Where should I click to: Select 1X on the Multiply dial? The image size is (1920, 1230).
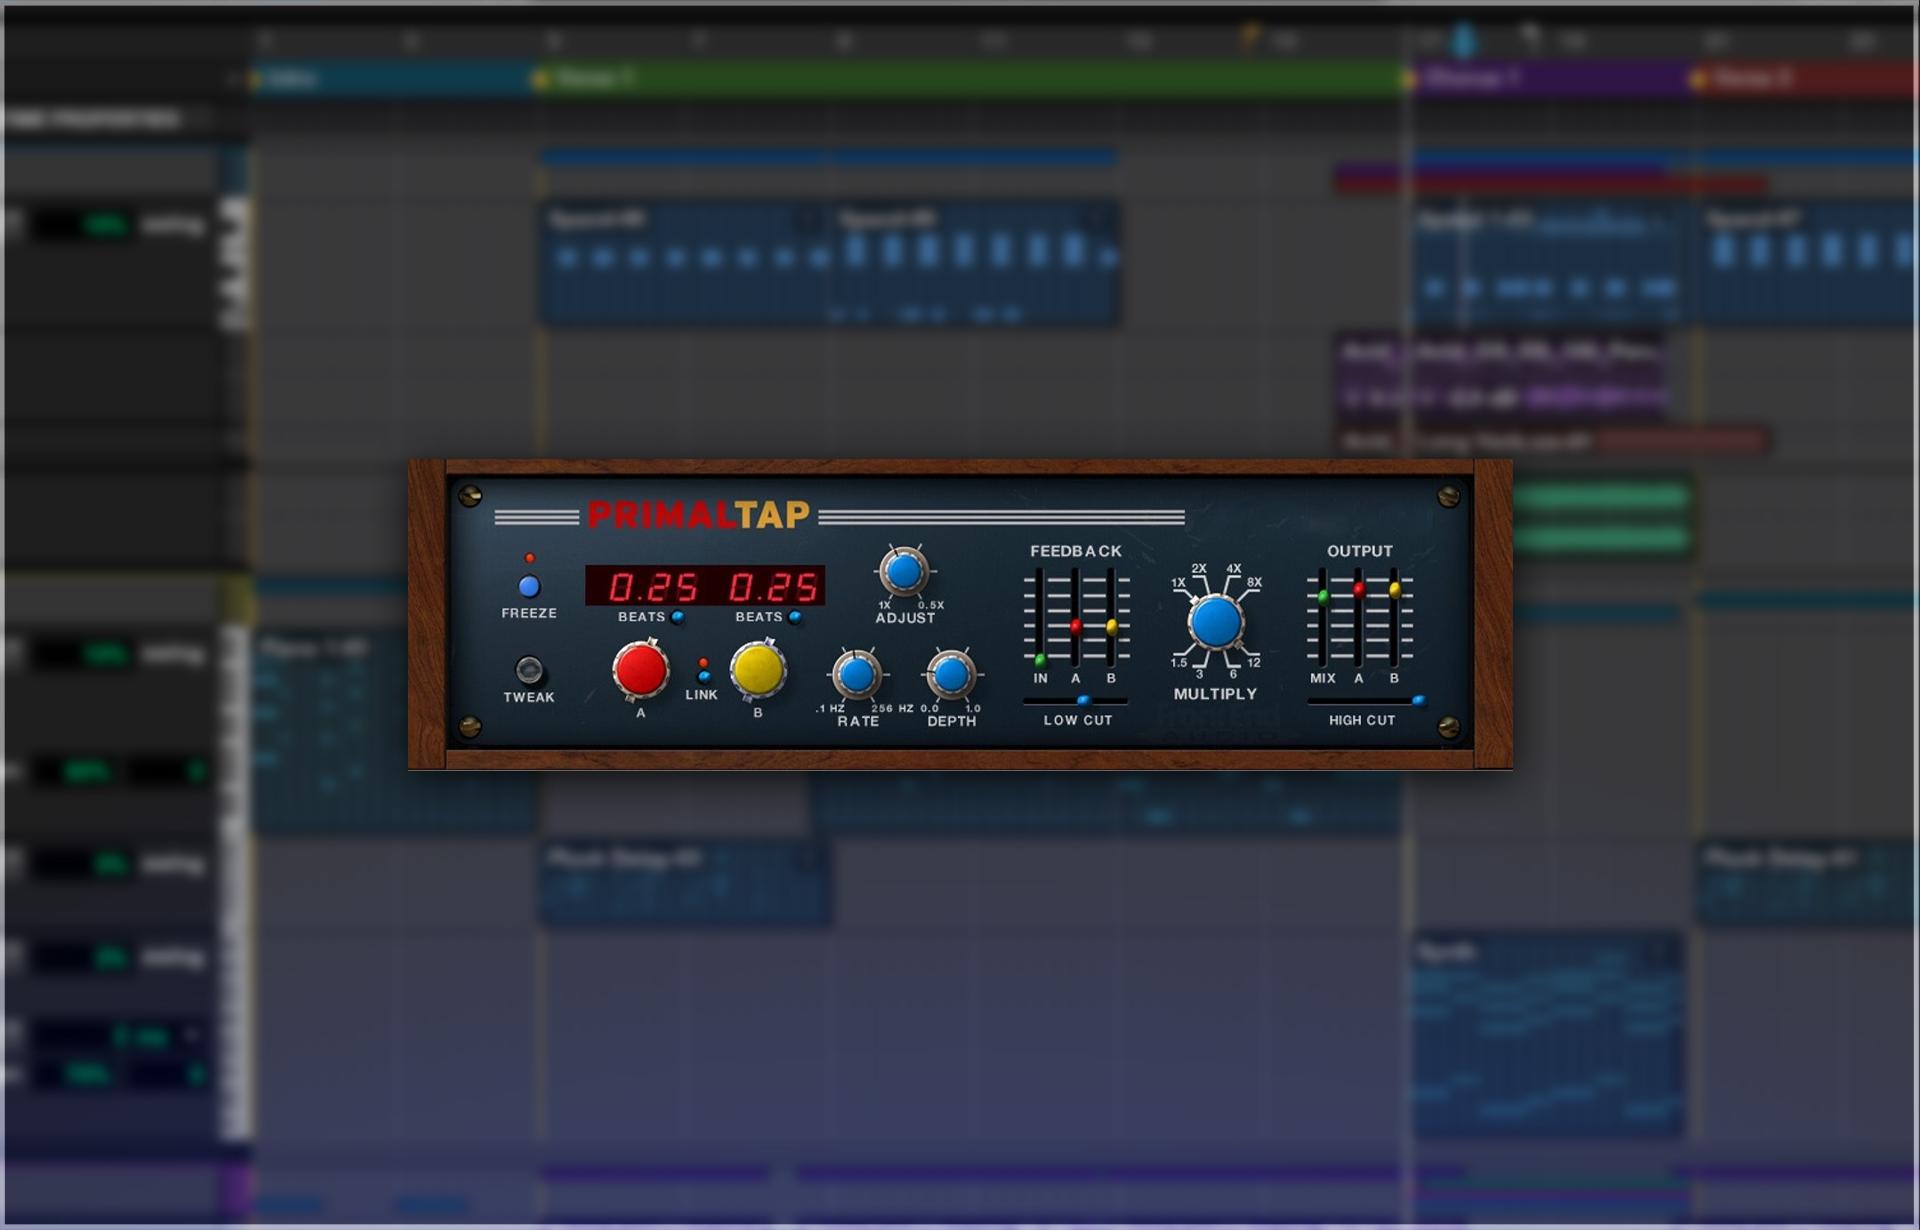coord(1179,582)
